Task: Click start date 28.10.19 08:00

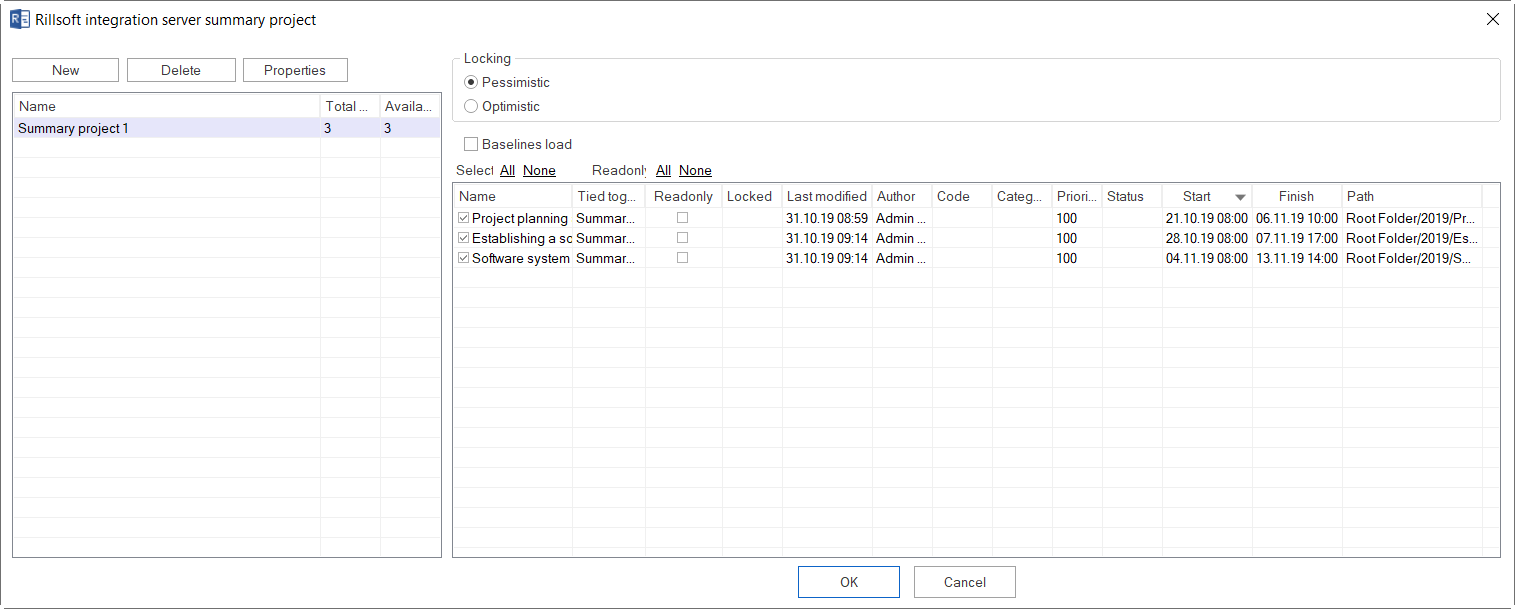Action: pyautogui.click(x=1207, y=238)
